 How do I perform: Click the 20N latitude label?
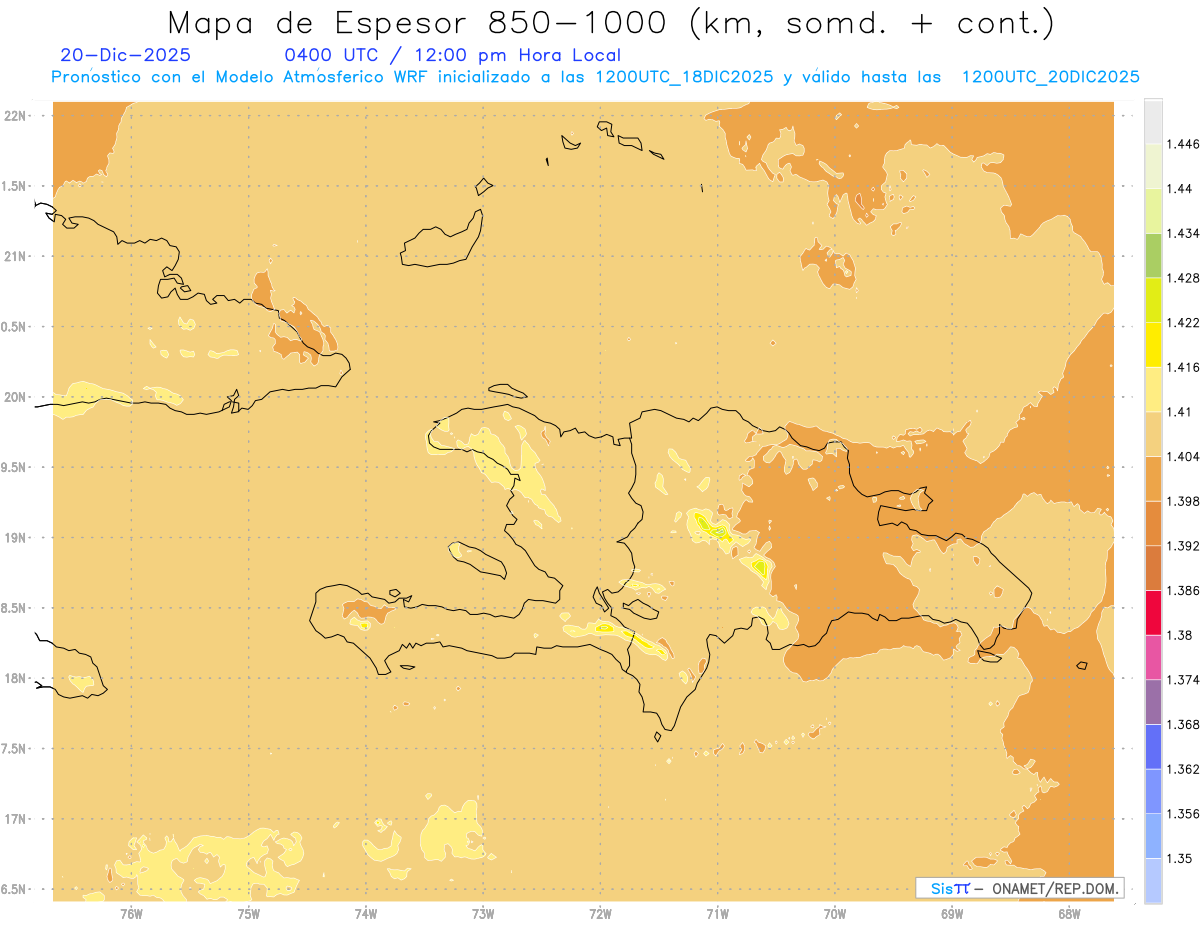pyautogui.click(x=15, y=397)
